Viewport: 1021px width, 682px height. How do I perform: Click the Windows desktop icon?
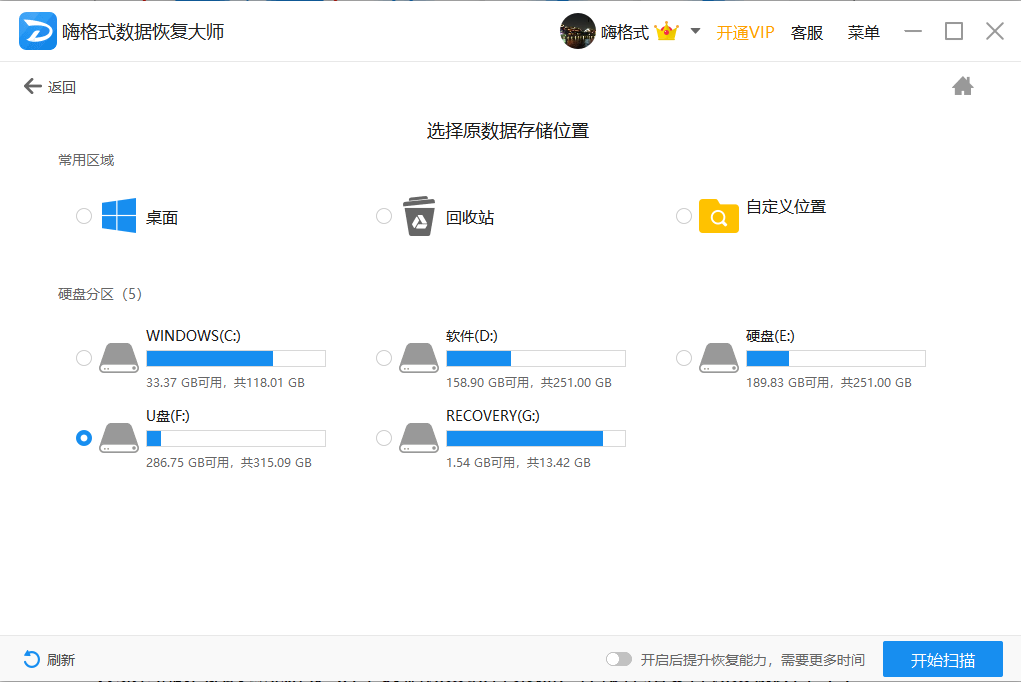pyautogui.click(x=119, y=216)
